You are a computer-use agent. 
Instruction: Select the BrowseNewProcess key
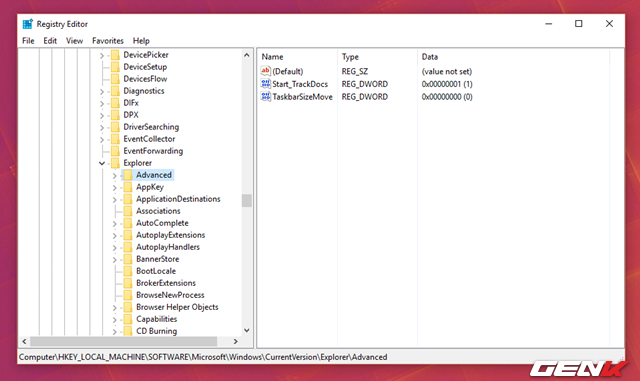[x=170, y=295]
